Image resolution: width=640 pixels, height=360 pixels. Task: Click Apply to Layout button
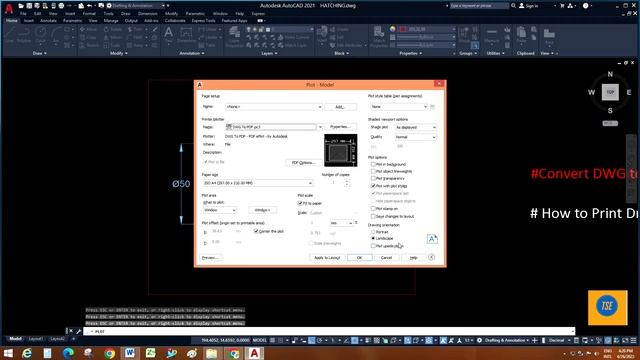[x=327, y=258]
